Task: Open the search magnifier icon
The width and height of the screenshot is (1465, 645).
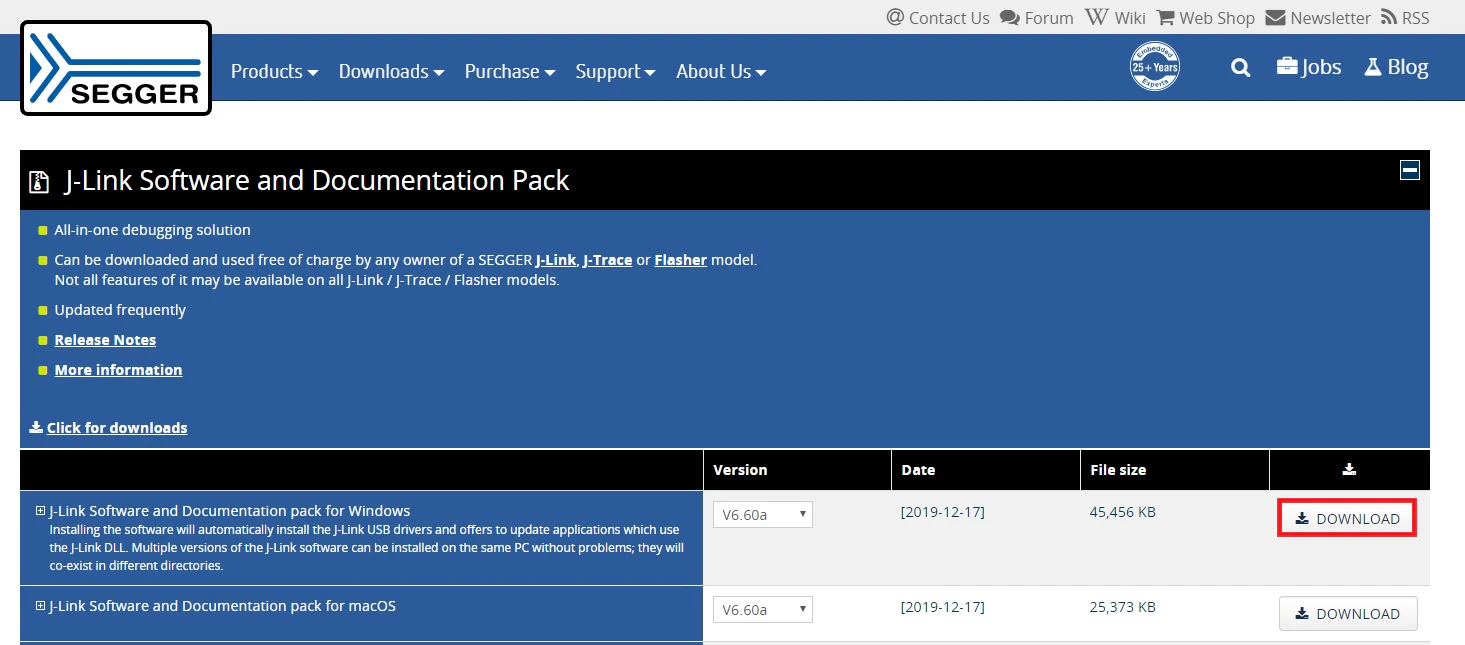Action: coord(1240,68)
